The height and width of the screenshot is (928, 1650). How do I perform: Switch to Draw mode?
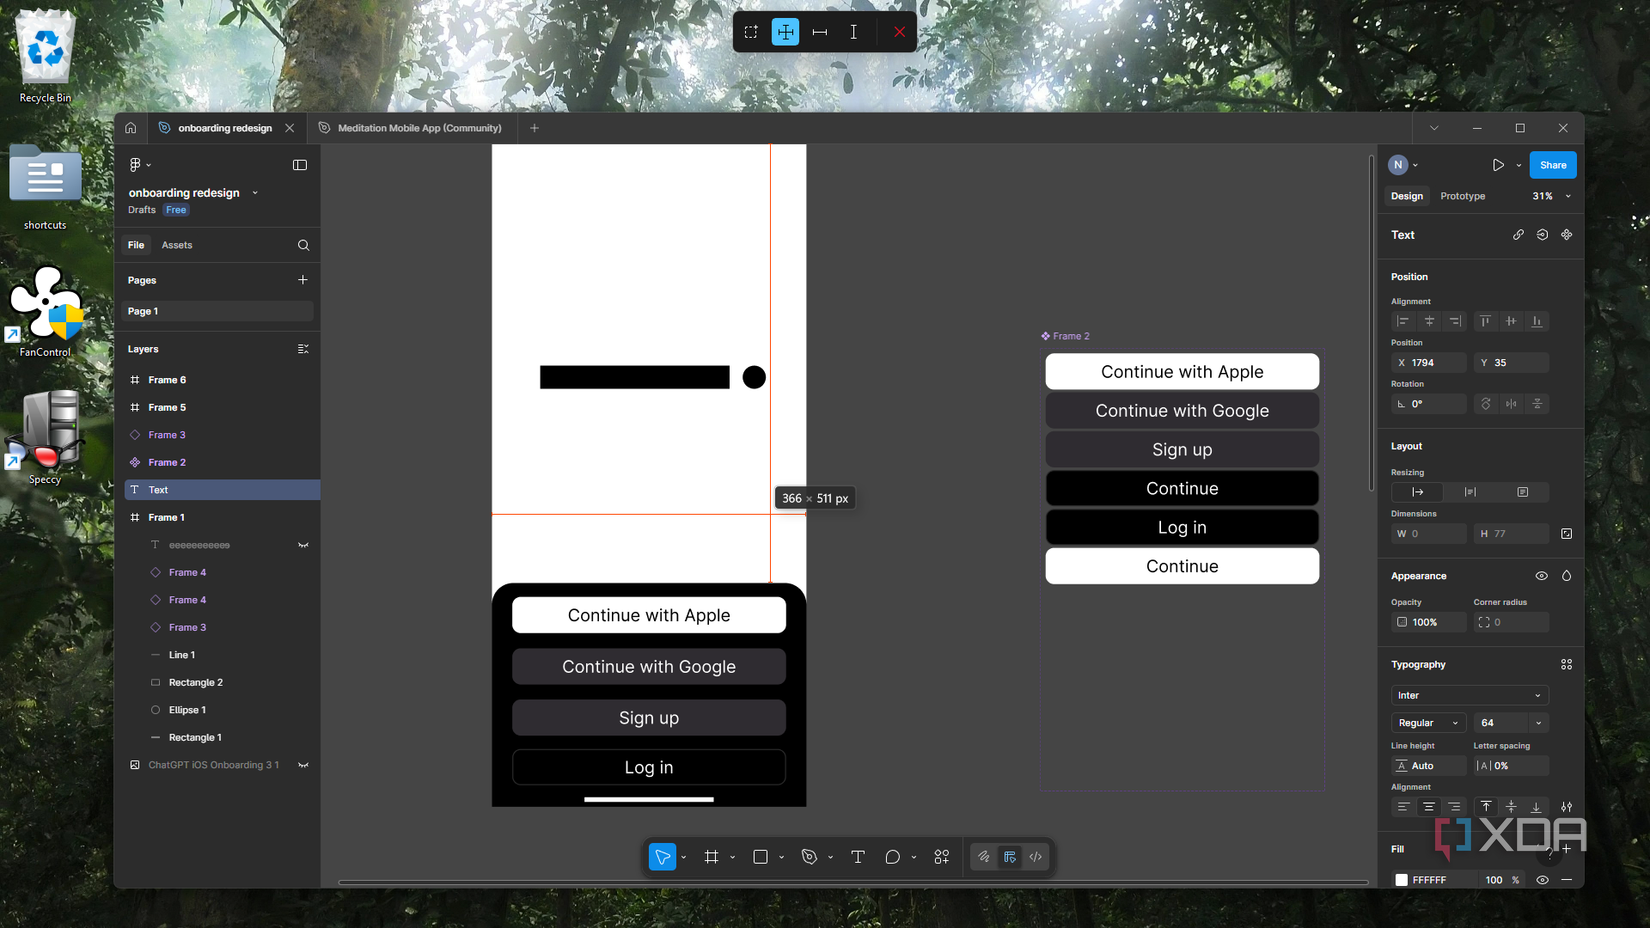point(984,857)
